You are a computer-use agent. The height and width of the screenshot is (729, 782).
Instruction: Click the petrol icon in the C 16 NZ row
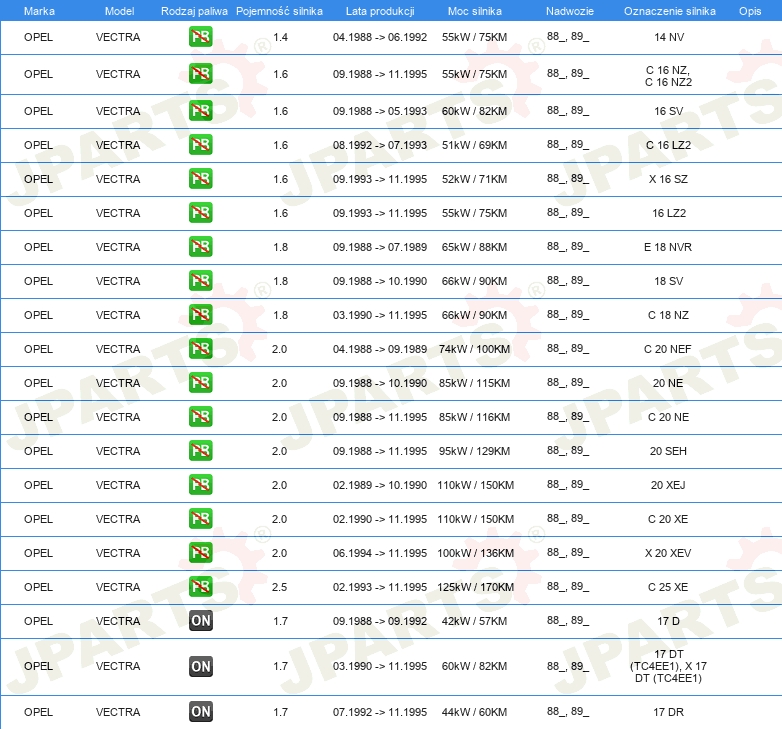click(x=200, y=74)
